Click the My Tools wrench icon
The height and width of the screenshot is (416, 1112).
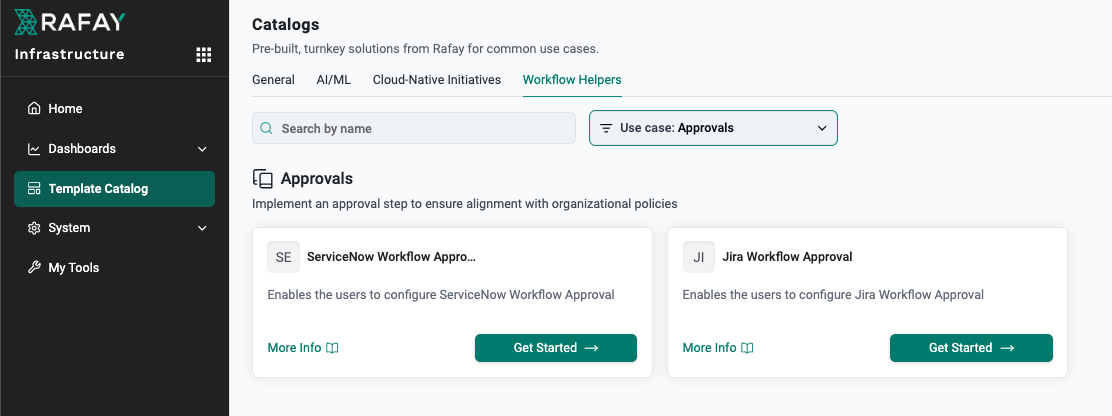[x=34, y=268]
